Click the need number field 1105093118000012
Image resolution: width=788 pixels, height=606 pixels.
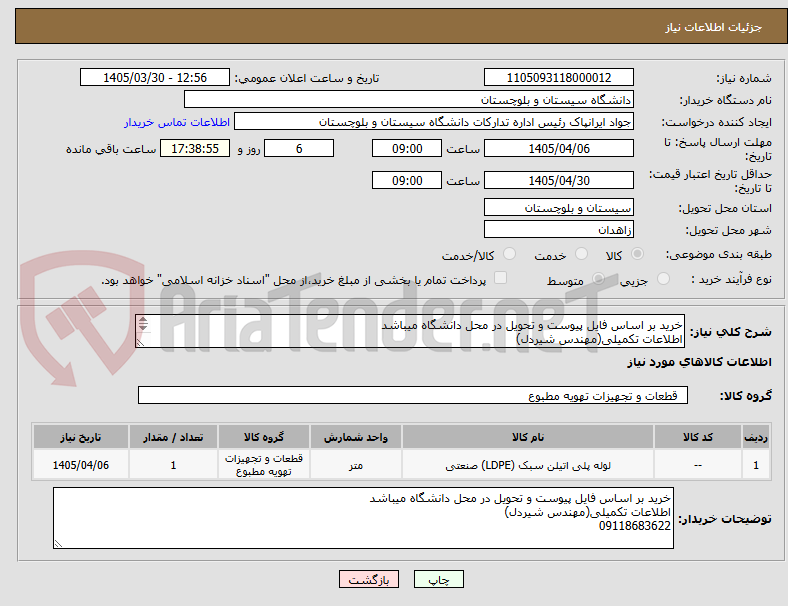[x=558, y=77]
